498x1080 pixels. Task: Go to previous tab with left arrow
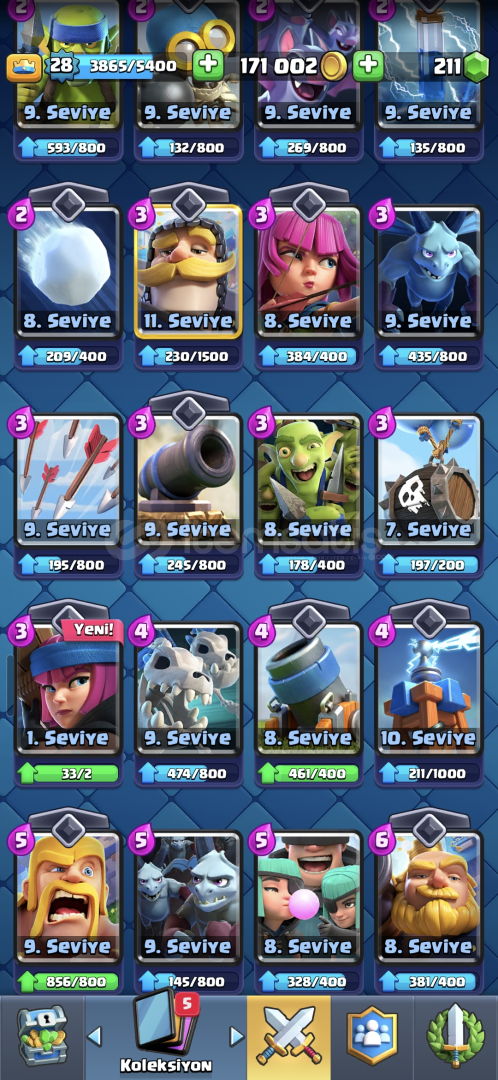95,1036
